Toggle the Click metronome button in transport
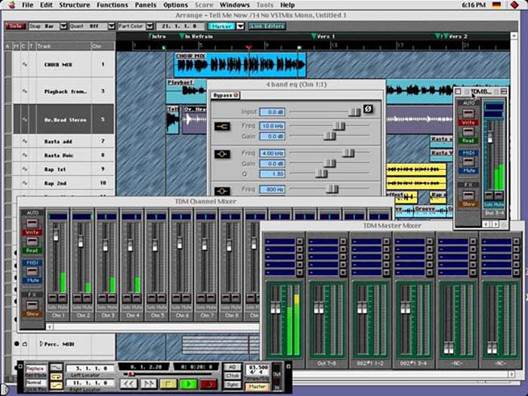Screen dimensions: 528x396 coord(232,376)
